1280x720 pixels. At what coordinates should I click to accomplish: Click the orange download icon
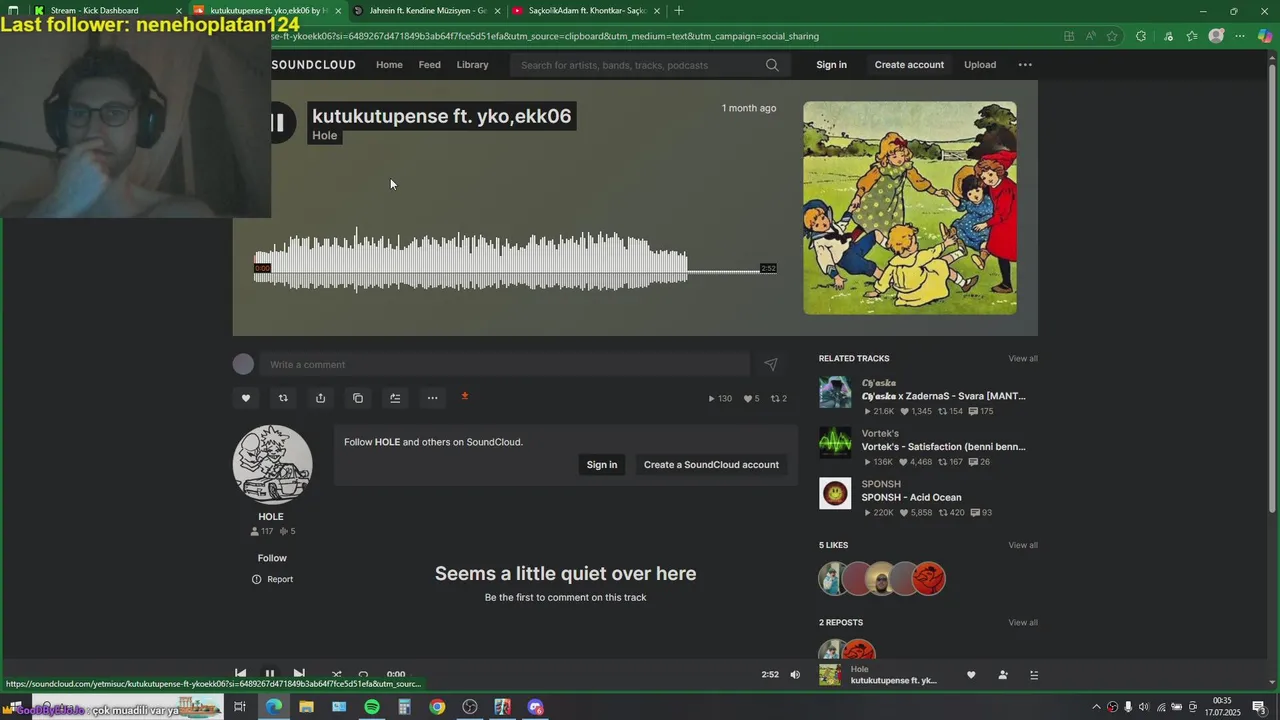click(465, 396)
